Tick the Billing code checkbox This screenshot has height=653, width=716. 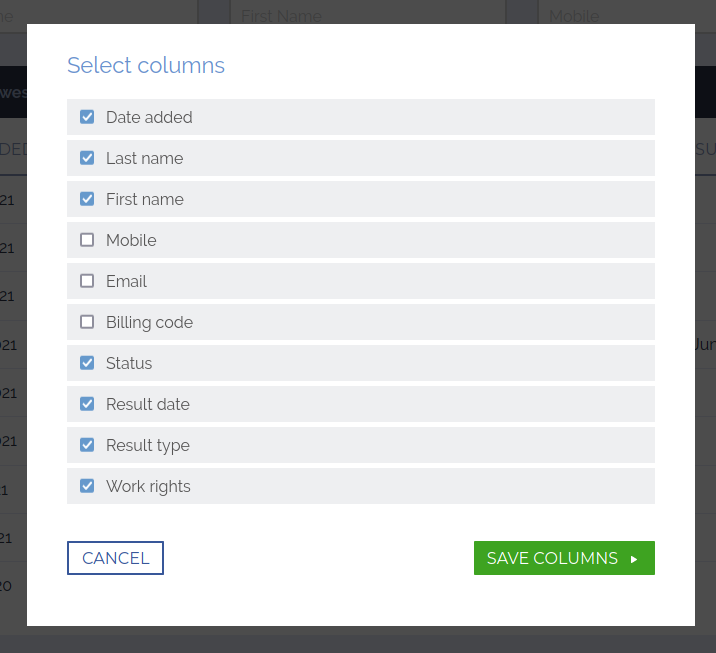click(87, 322)
